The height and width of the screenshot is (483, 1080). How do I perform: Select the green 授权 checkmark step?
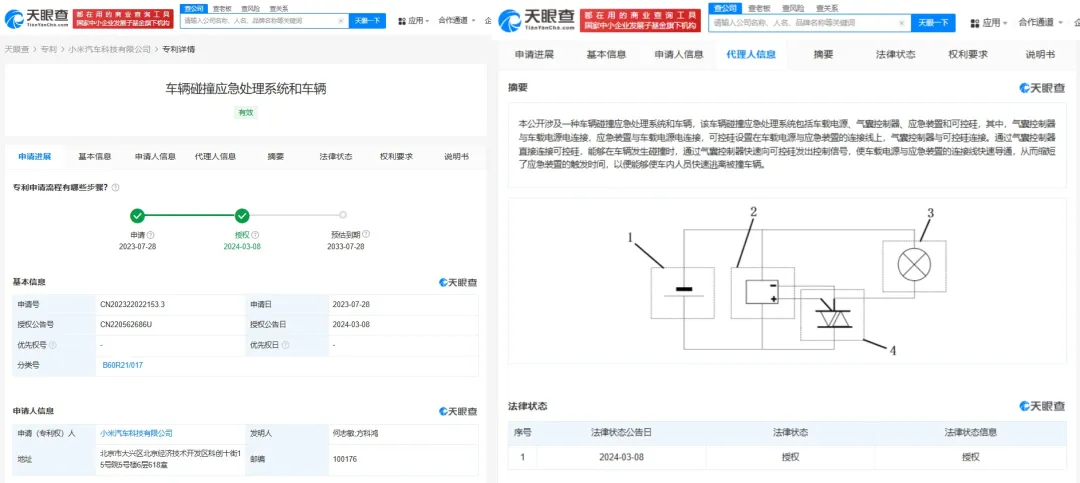(242, 216)
